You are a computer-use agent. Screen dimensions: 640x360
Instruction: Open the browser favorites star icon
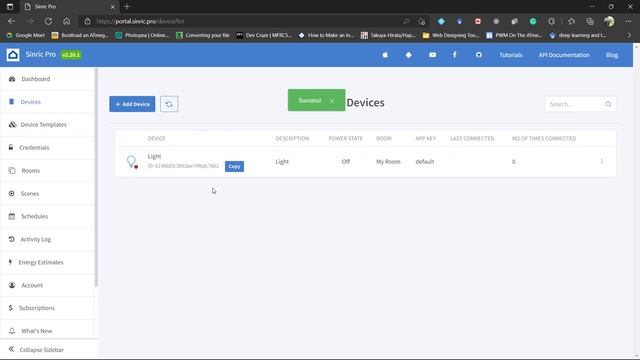point(571,21)
